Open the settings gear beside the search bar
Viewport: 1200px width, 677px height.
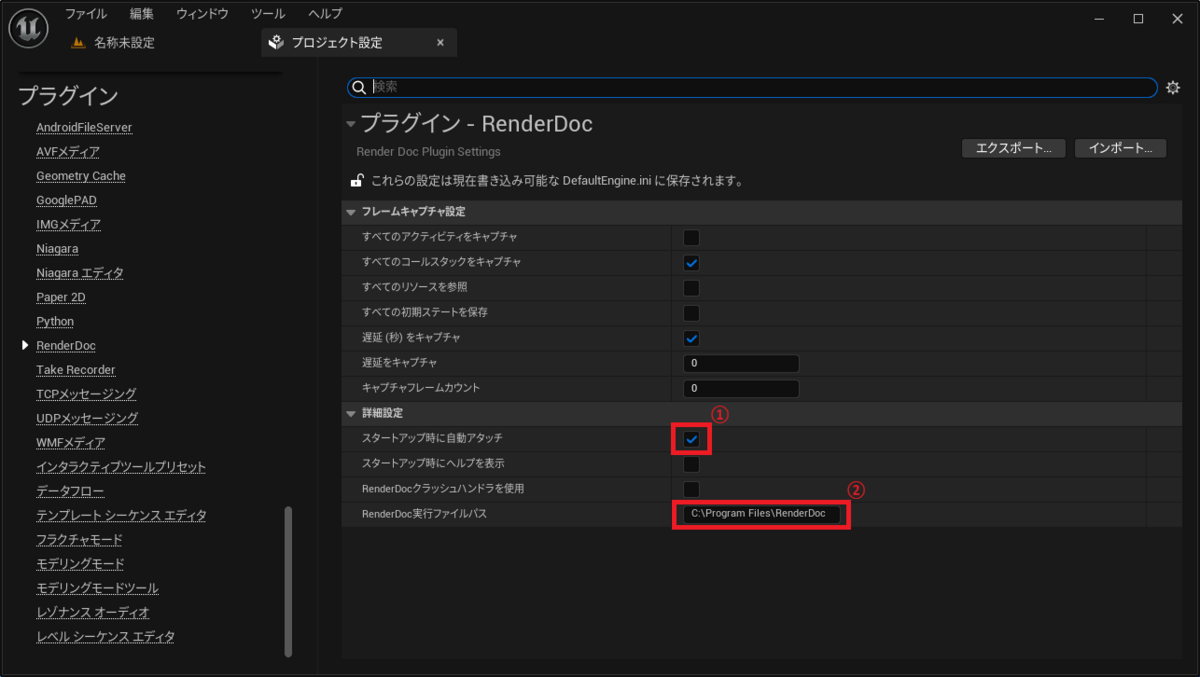[x=1172, y=88]
